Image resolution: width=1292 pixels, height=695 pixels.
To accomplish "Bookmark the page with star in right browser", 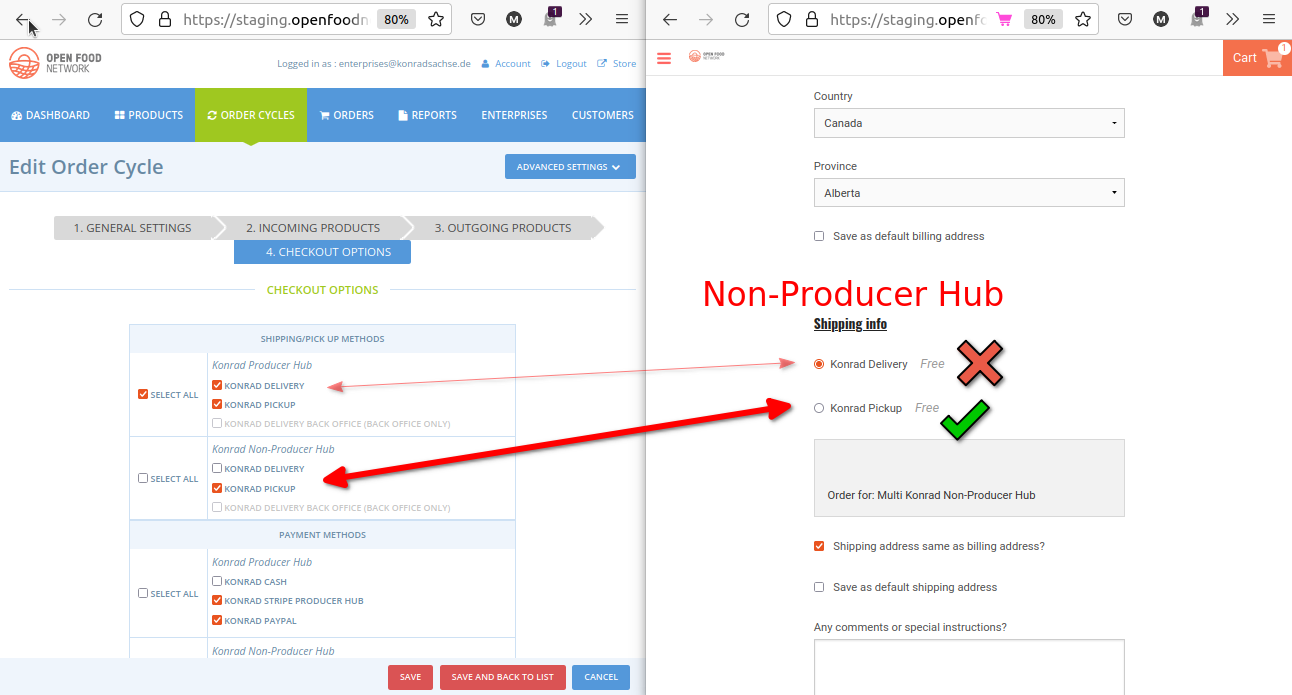I will [1083, 19].
